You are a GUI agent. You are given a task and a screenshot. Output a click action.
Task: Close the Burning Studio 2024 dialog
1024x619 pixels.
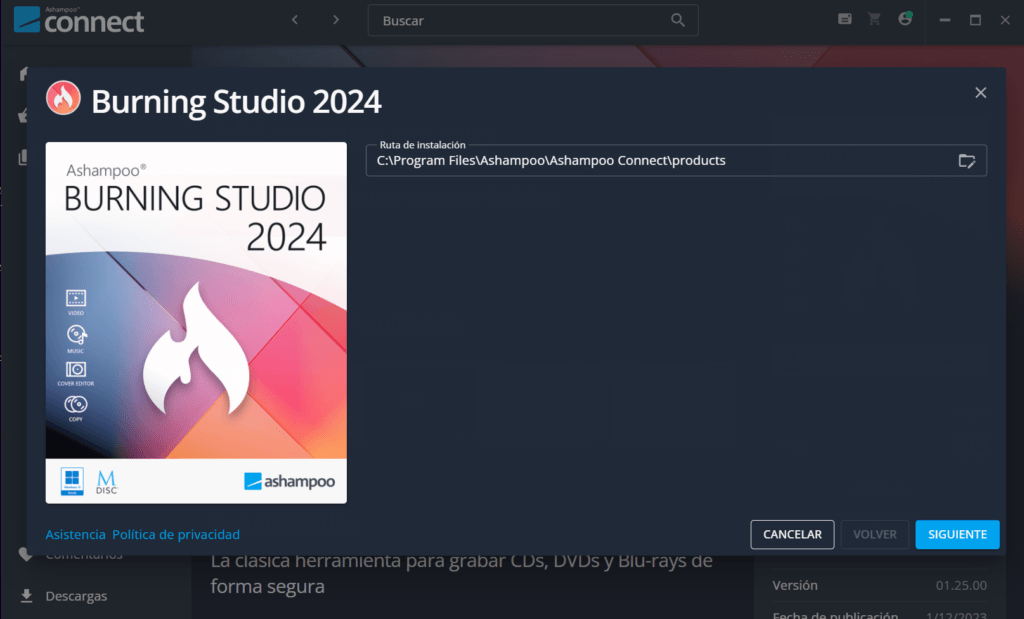pyautogui.click(x=980, y=93)
